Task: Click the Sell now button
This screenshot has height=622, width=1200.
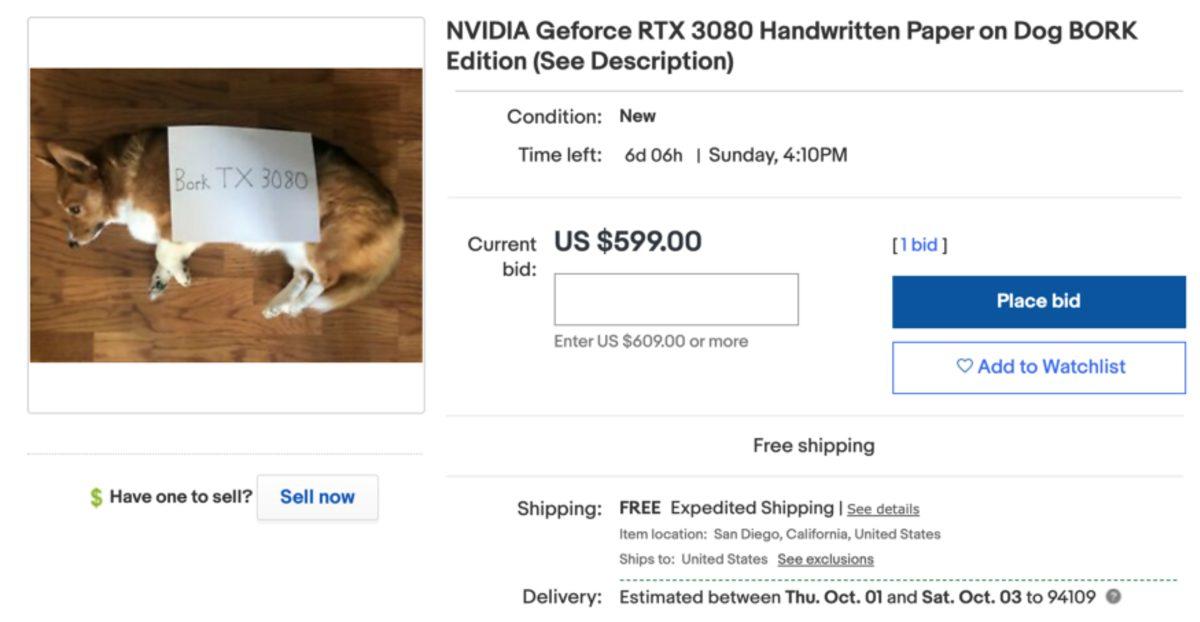Action: point(317,496)
